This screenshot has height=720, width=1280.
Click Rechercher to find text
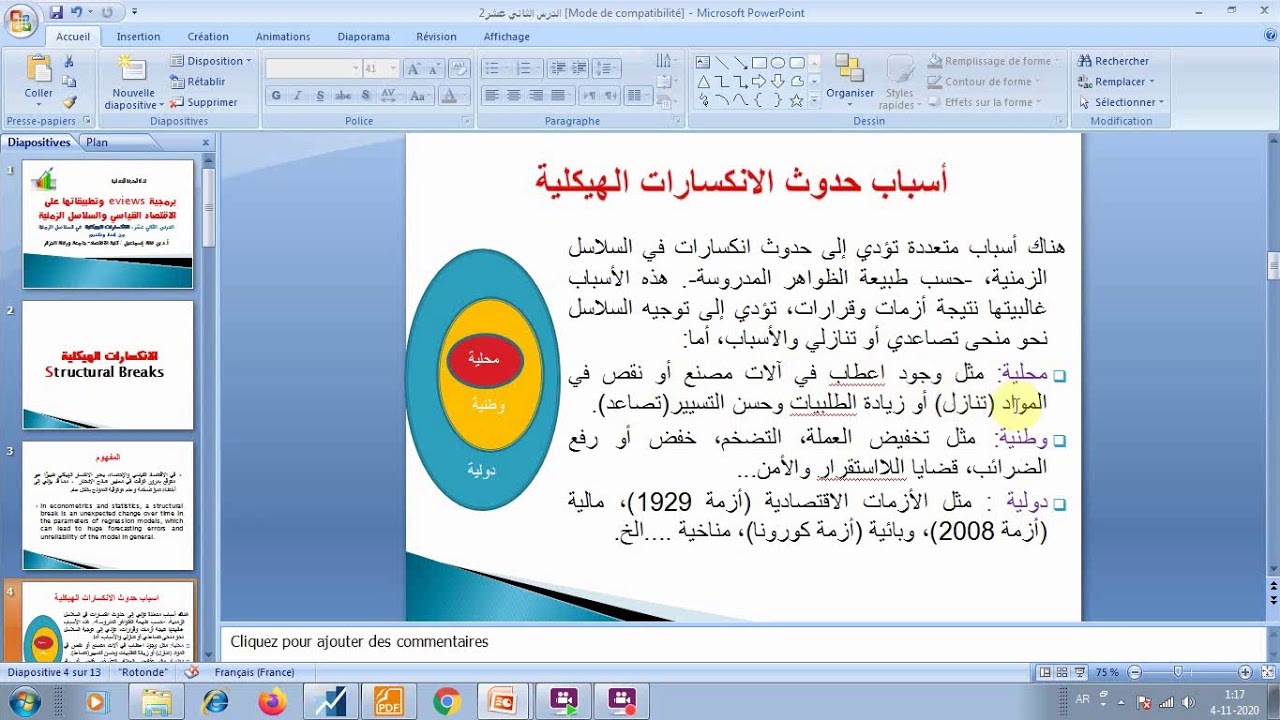point(1113,61)
